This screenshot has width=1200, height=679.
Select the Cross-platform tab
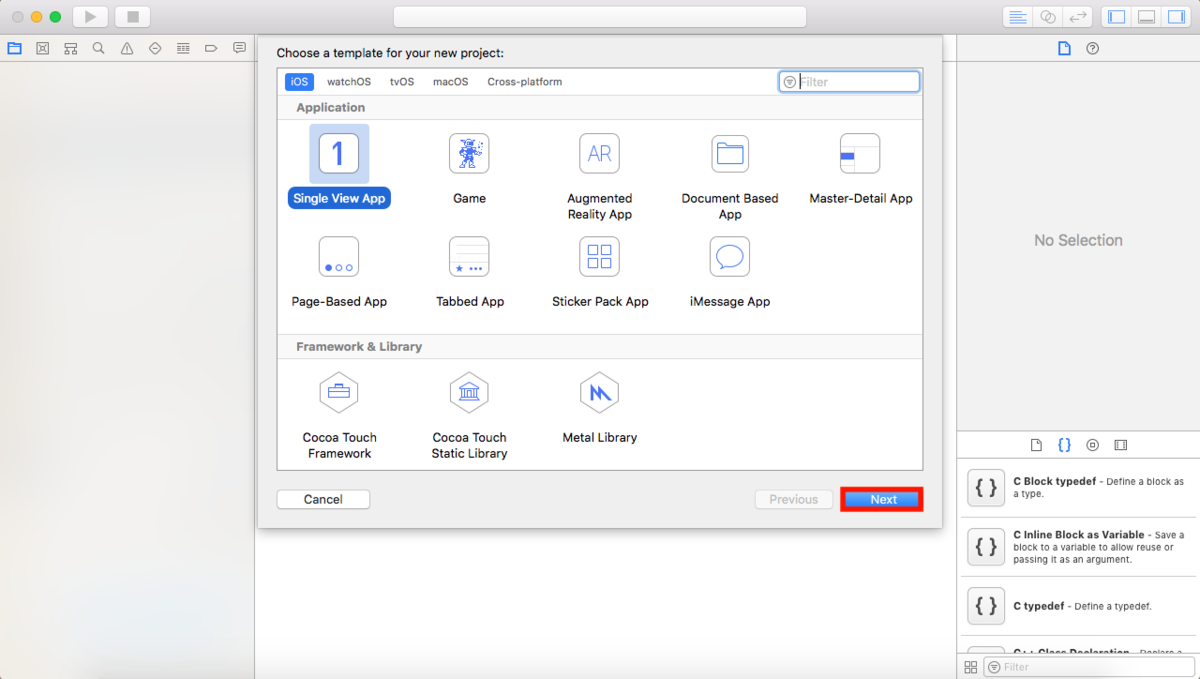click(525, 82)
